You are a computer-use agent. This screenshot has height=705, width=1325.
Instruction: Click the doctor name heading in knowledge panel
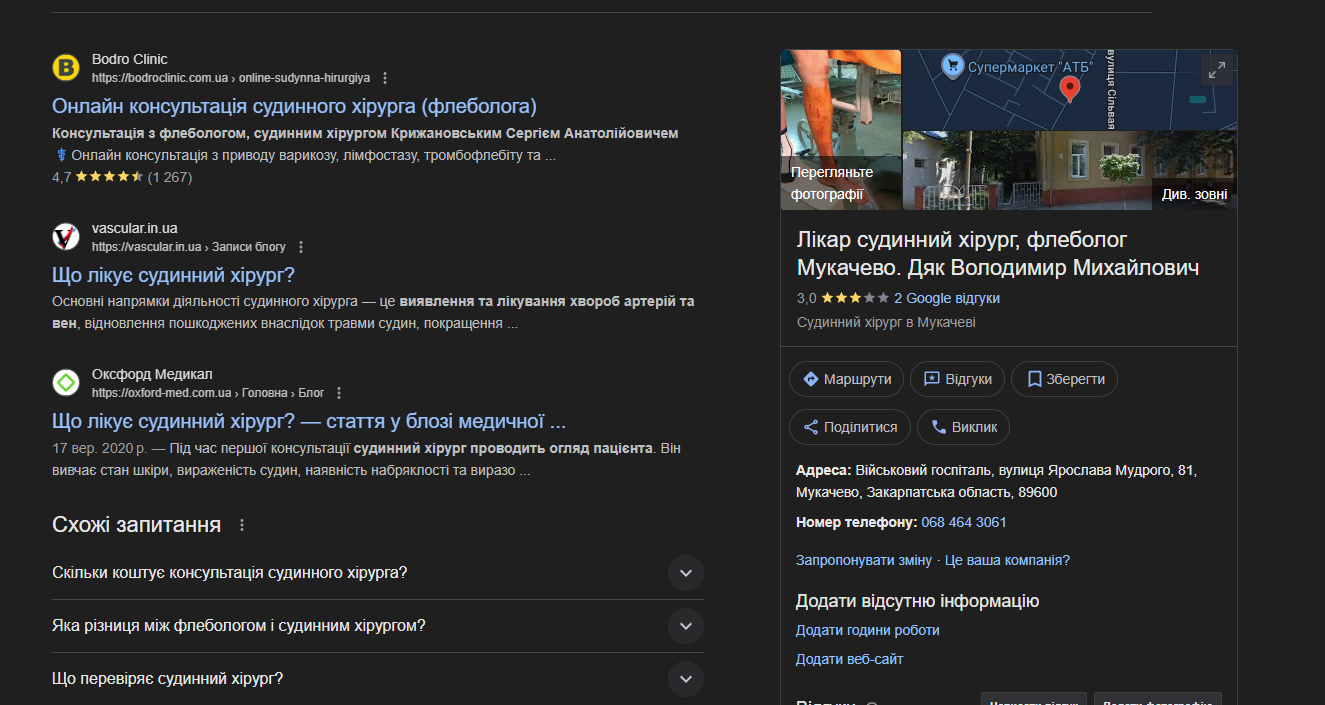click(x=998, y=254)
